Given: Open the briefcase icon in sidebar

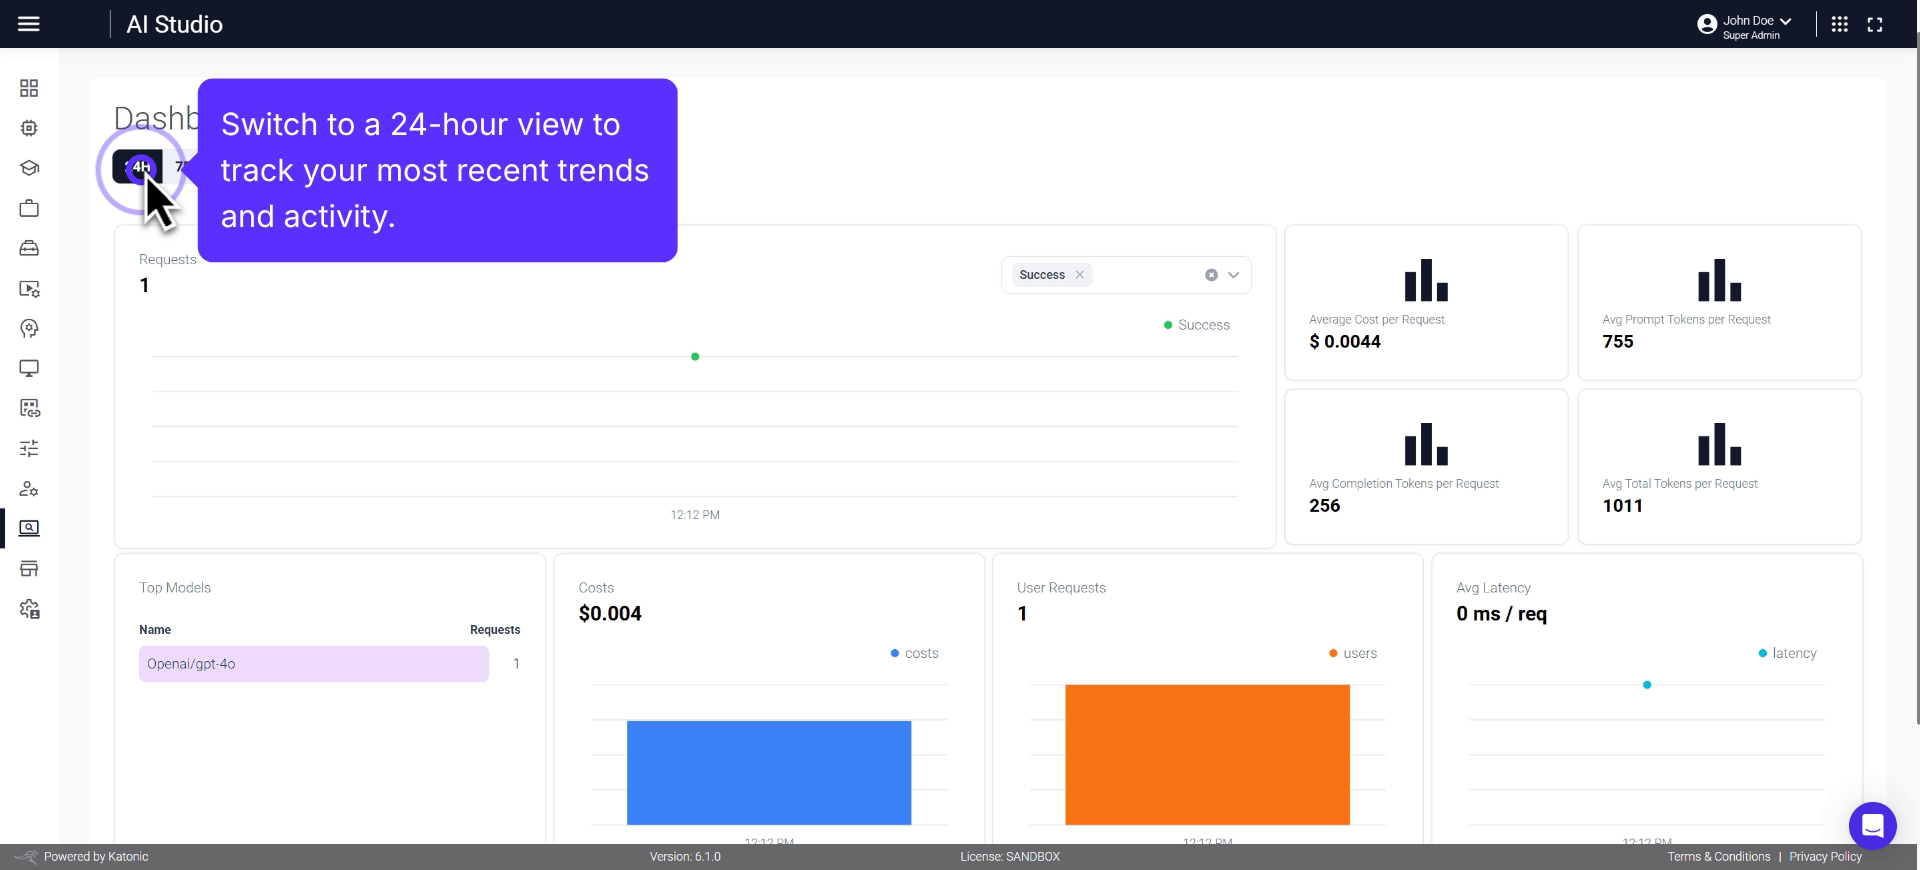Looking at the screenshot, I should pyautogui.click(x=29, y=209).
